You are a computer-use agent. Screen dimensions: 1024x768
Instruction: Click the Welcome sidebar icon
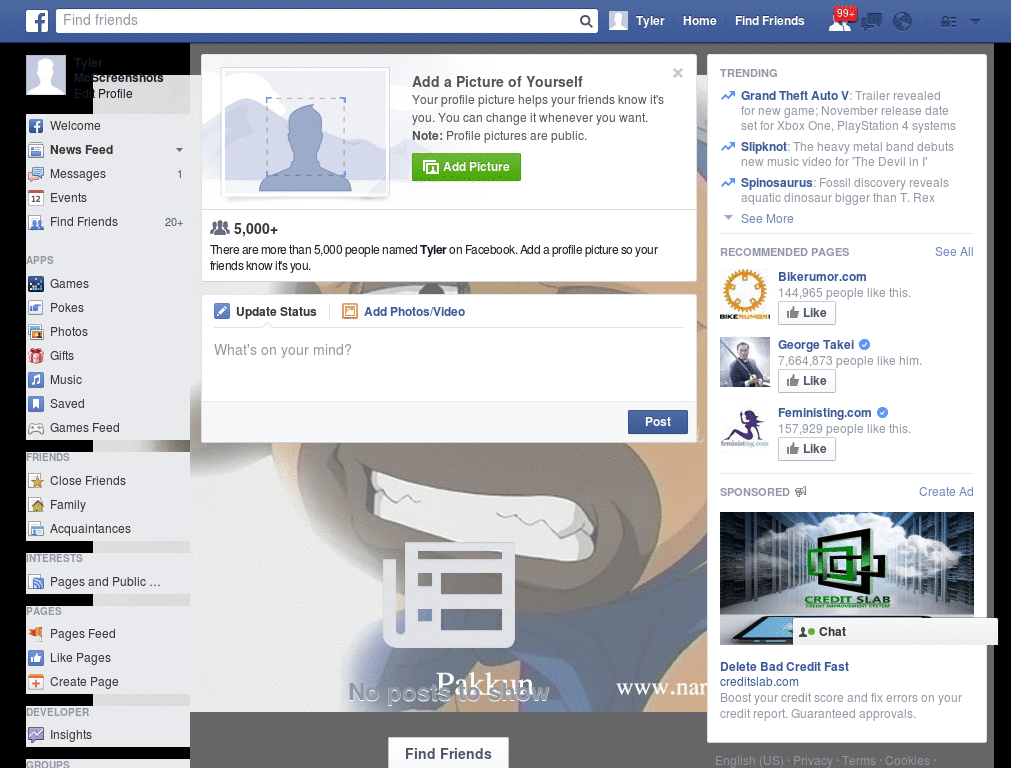(36, 126)
